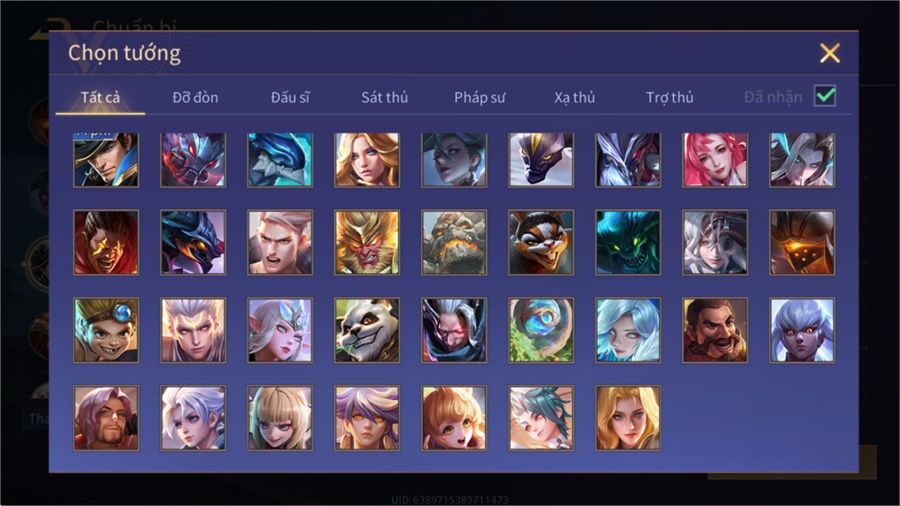Switch to the Trợ thủ tab
The height and width of the screenshot is (506, 900).
click(x=670, y=98)
